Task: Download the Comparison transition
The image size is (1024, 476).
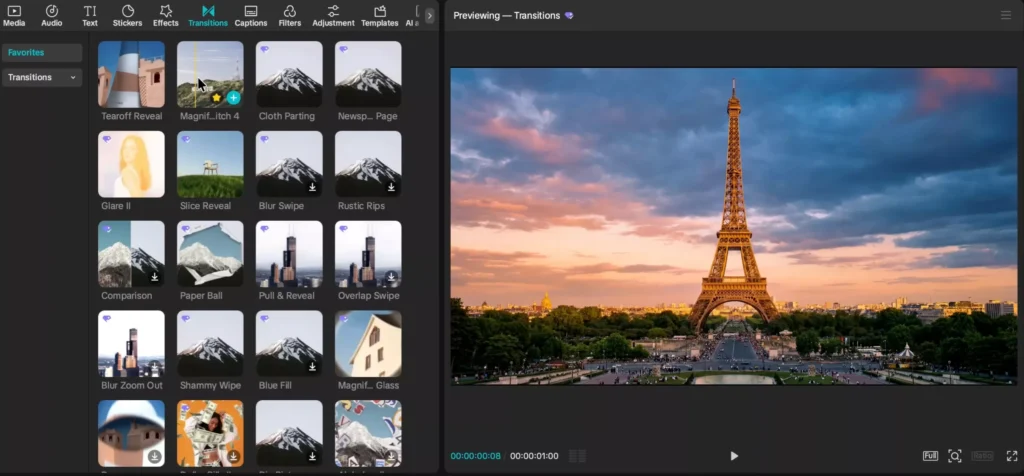Action: pyautogui.click(x=155, y=277)
